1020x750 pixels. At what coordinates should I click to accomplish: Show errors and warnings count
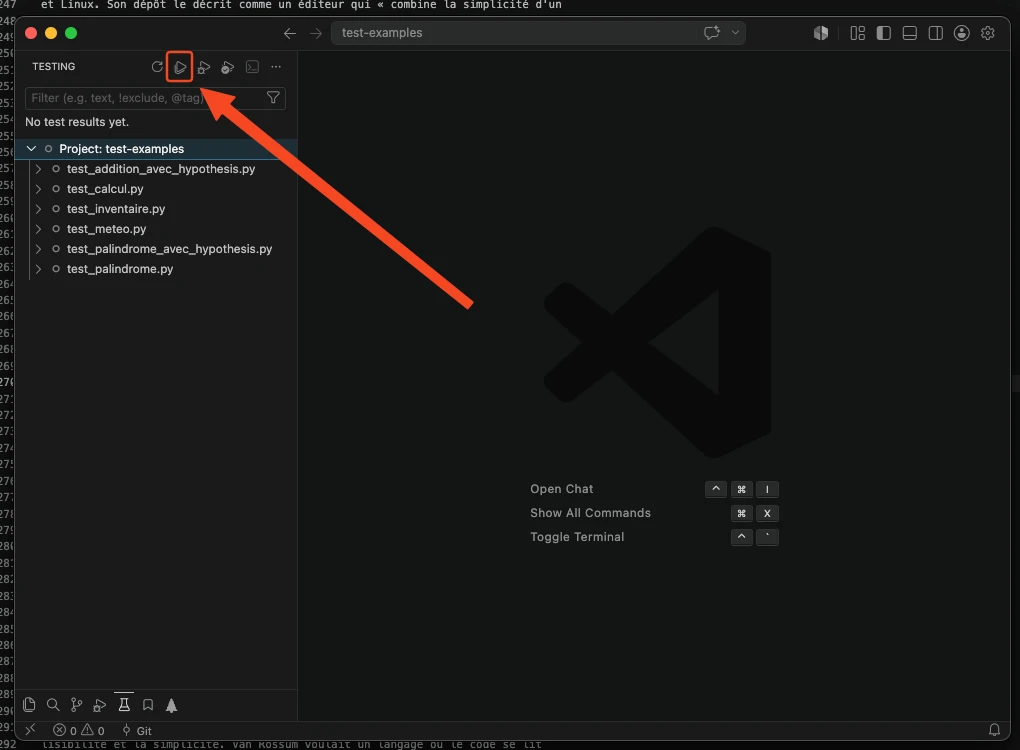click(79, 730)
